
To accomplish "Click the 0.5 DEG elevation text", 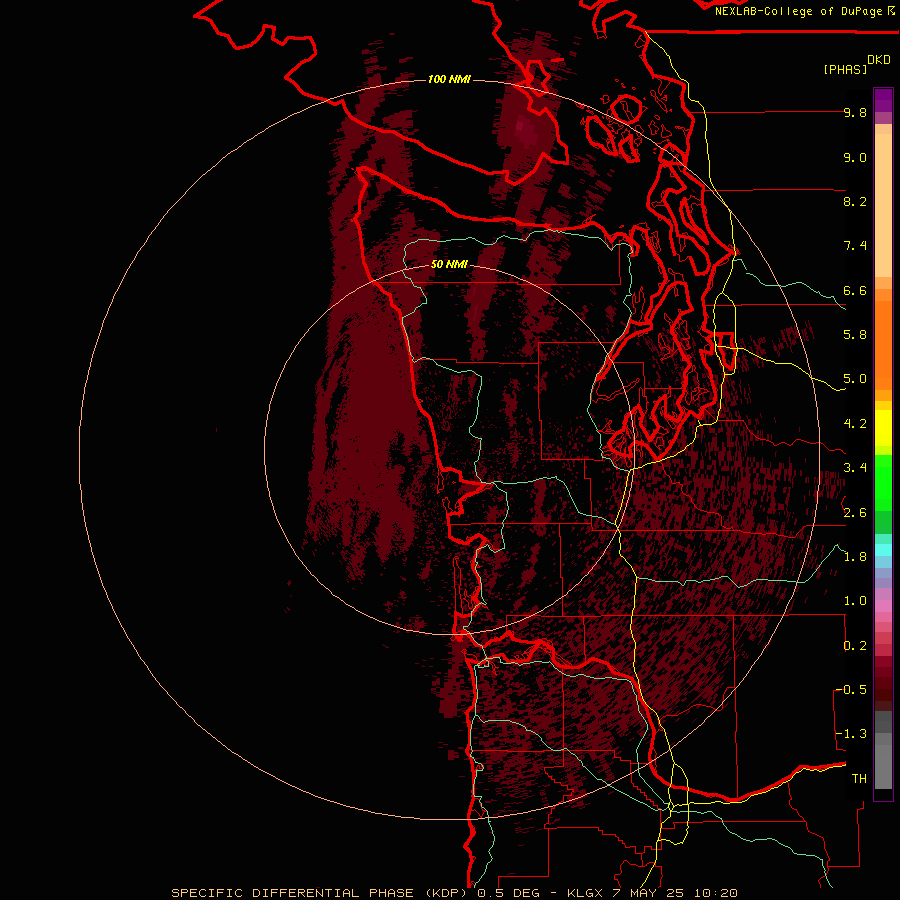I will click(508, 893).
